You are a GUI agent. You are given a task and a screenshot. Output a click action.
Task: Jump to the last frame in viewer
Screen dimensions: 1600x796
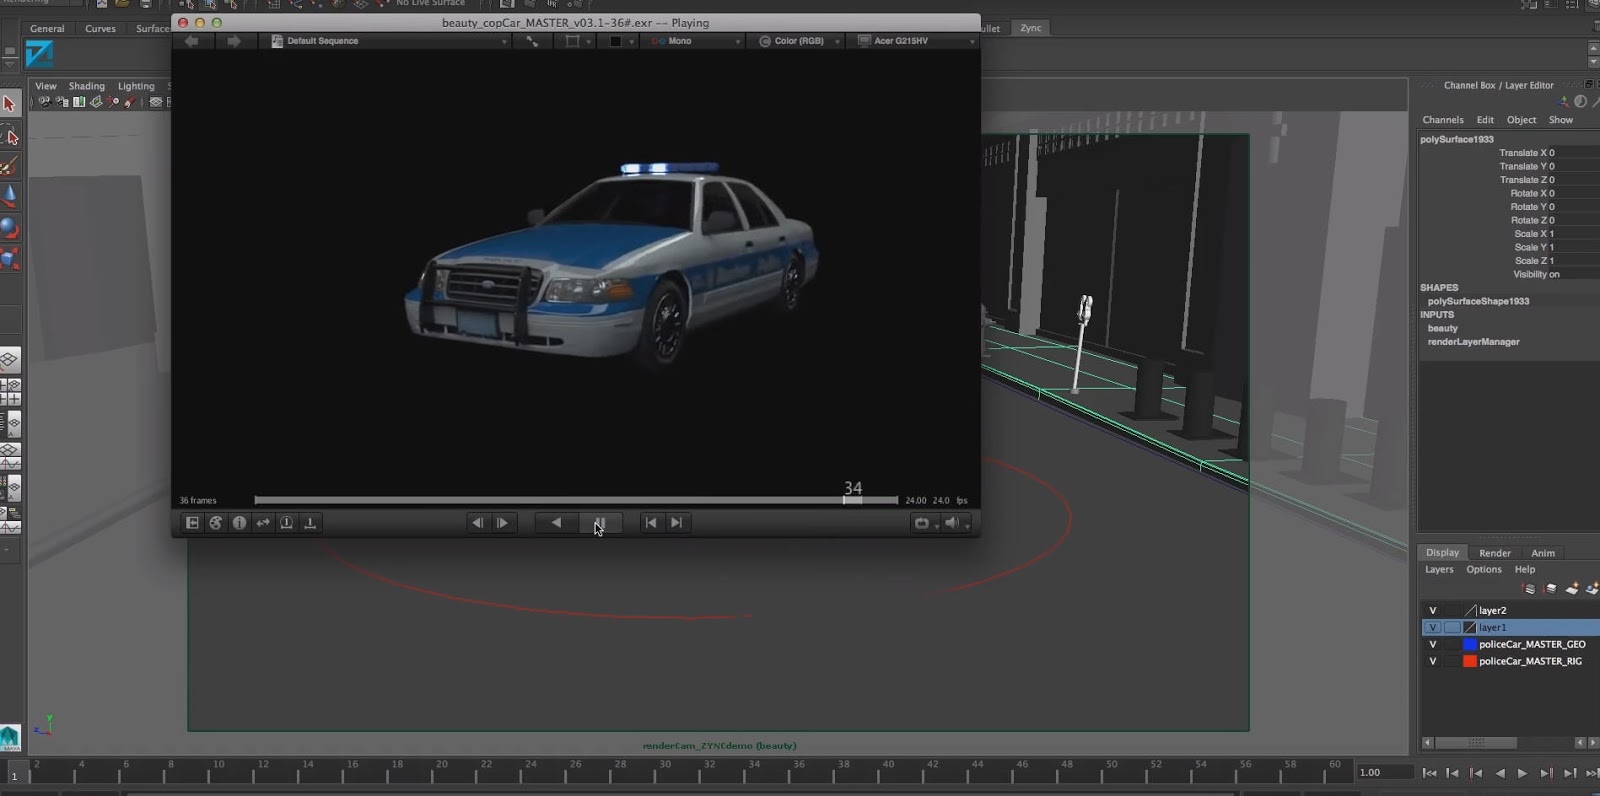click(x=677, y=523)
